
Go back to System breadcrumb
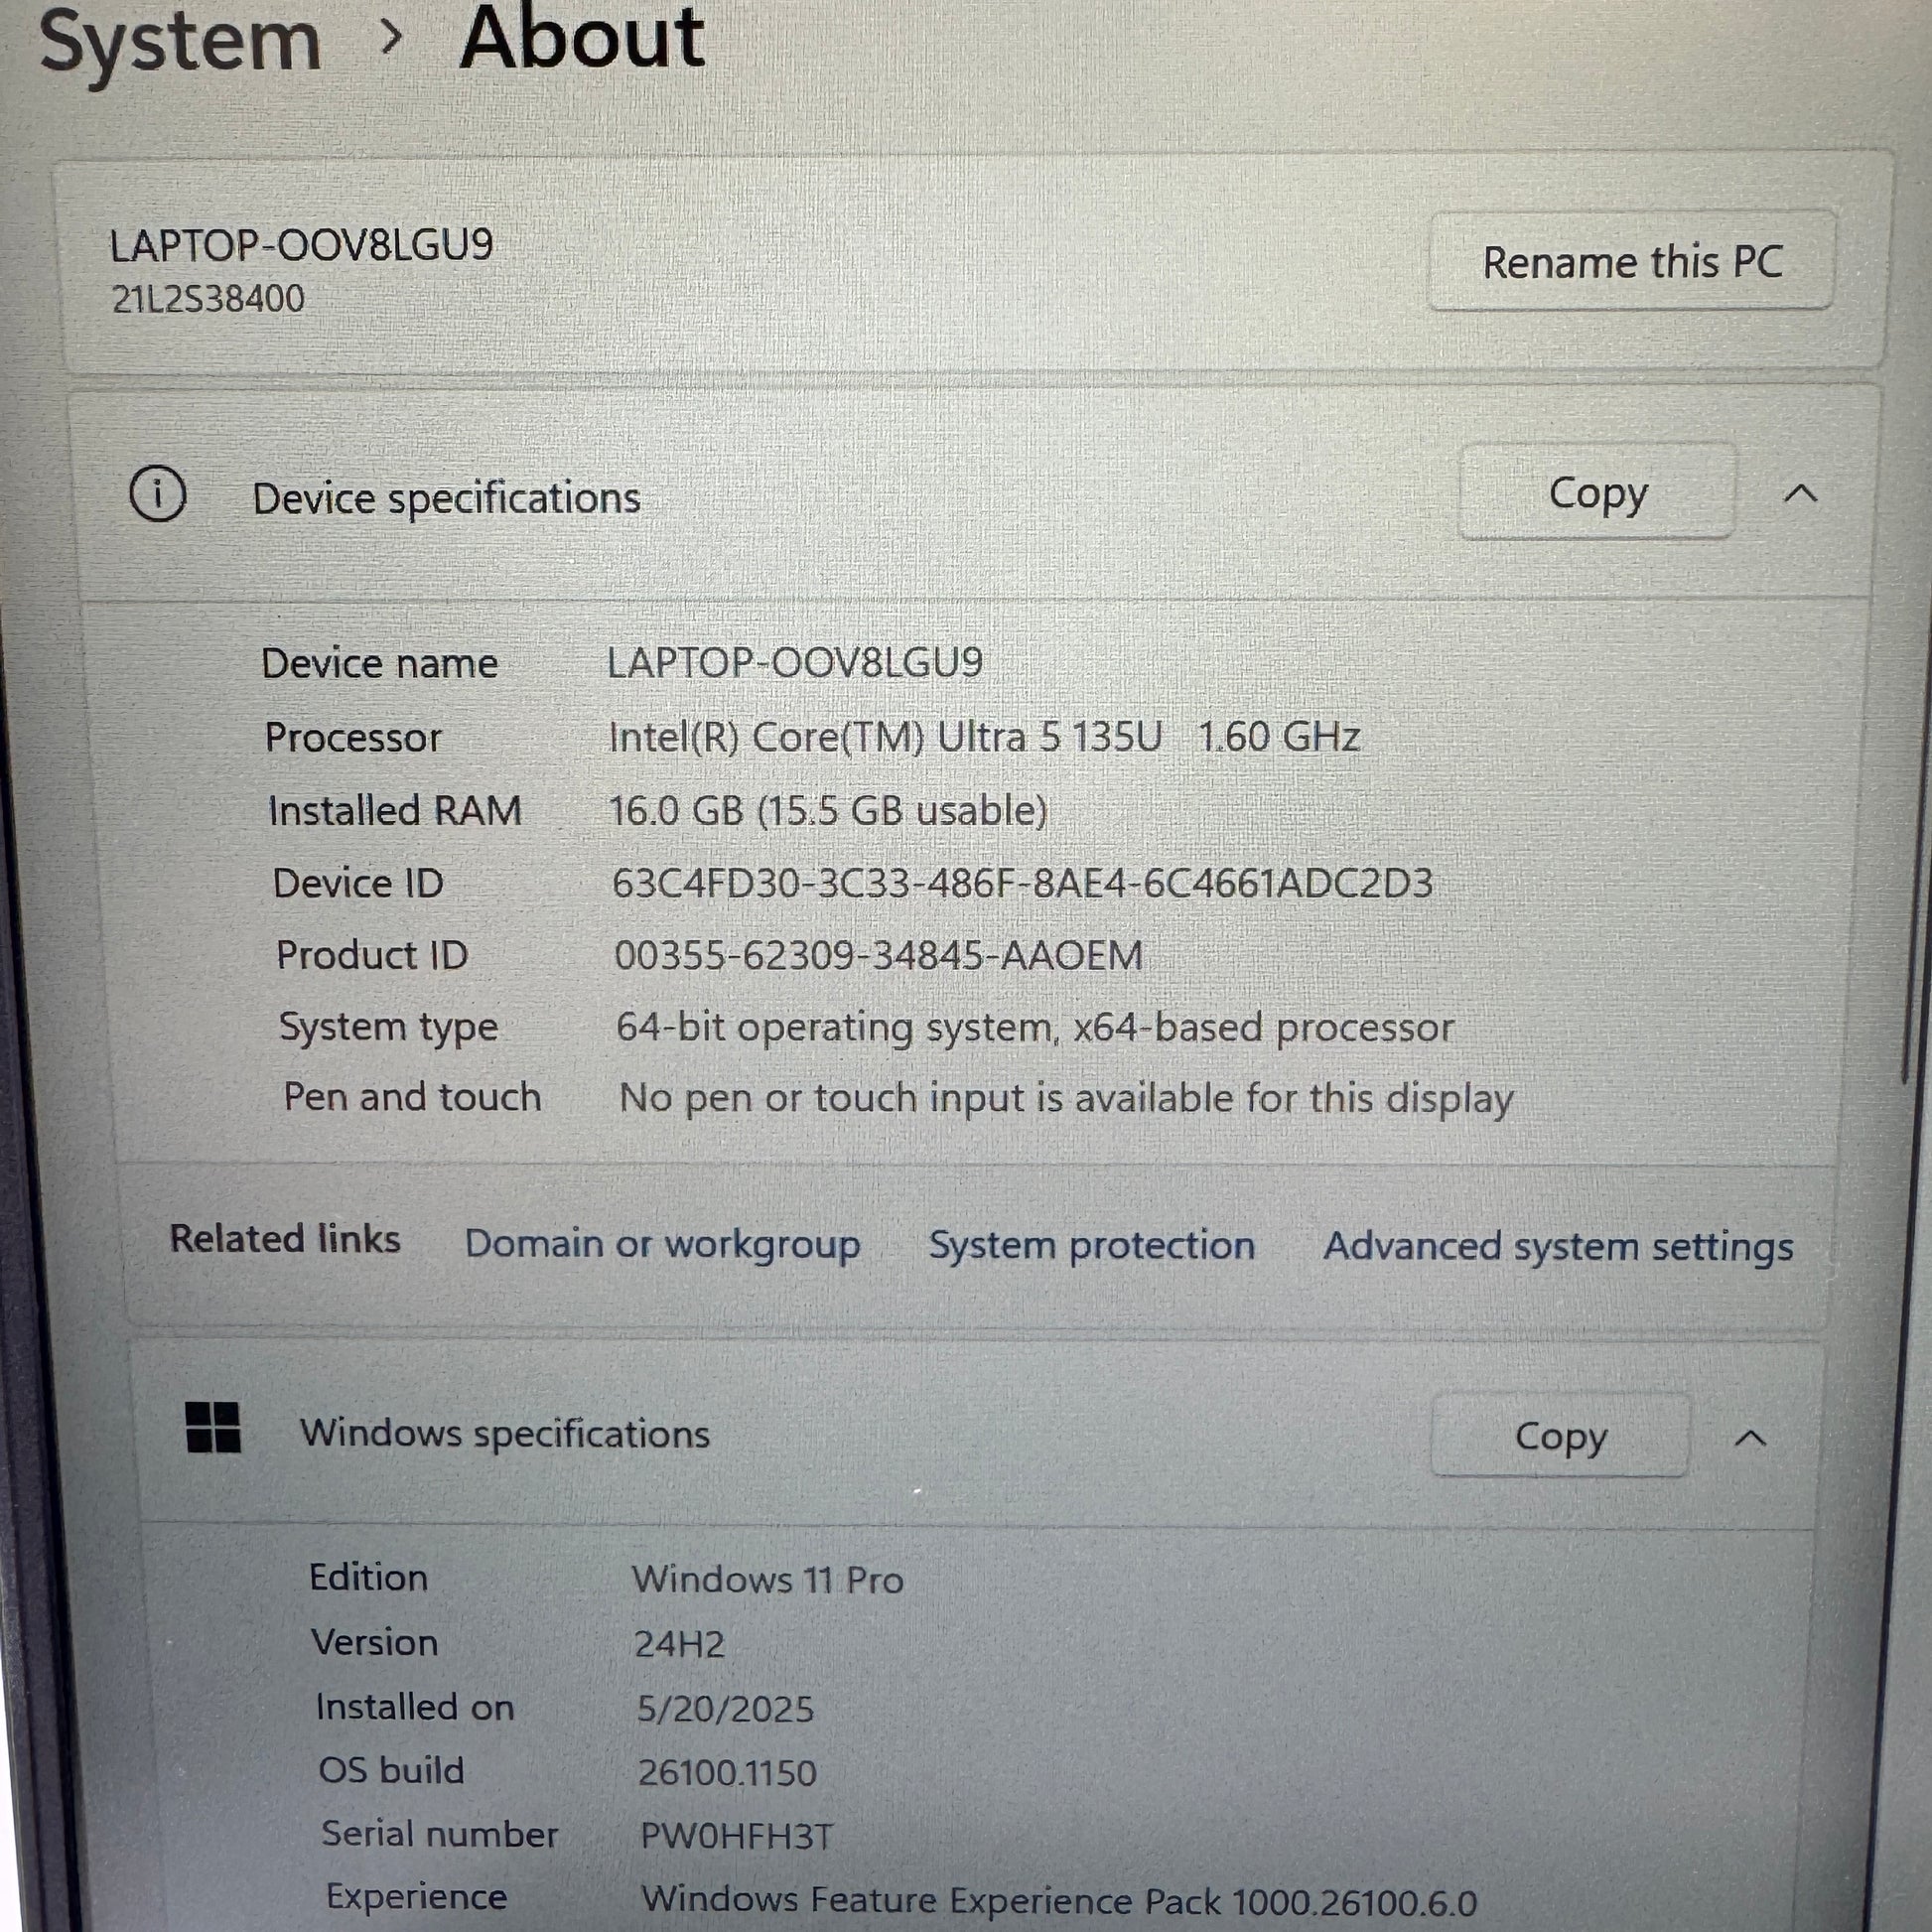[180, 41]
